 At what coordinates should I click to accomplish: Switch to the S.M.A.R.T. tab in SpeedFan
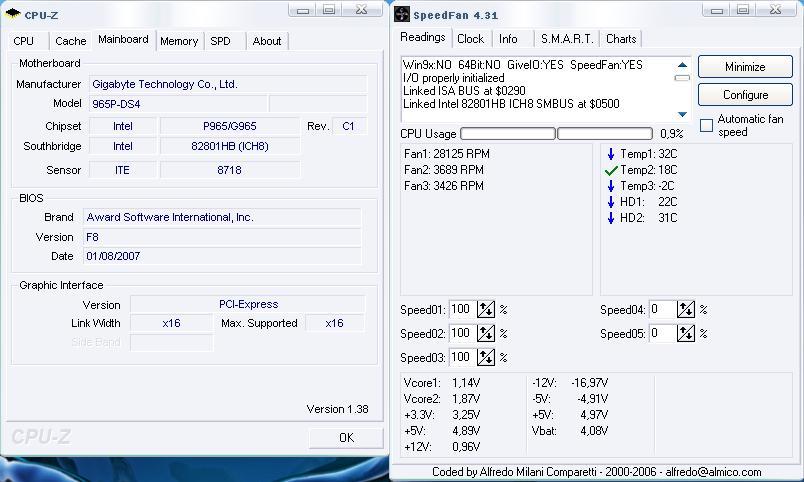[567, 39]
